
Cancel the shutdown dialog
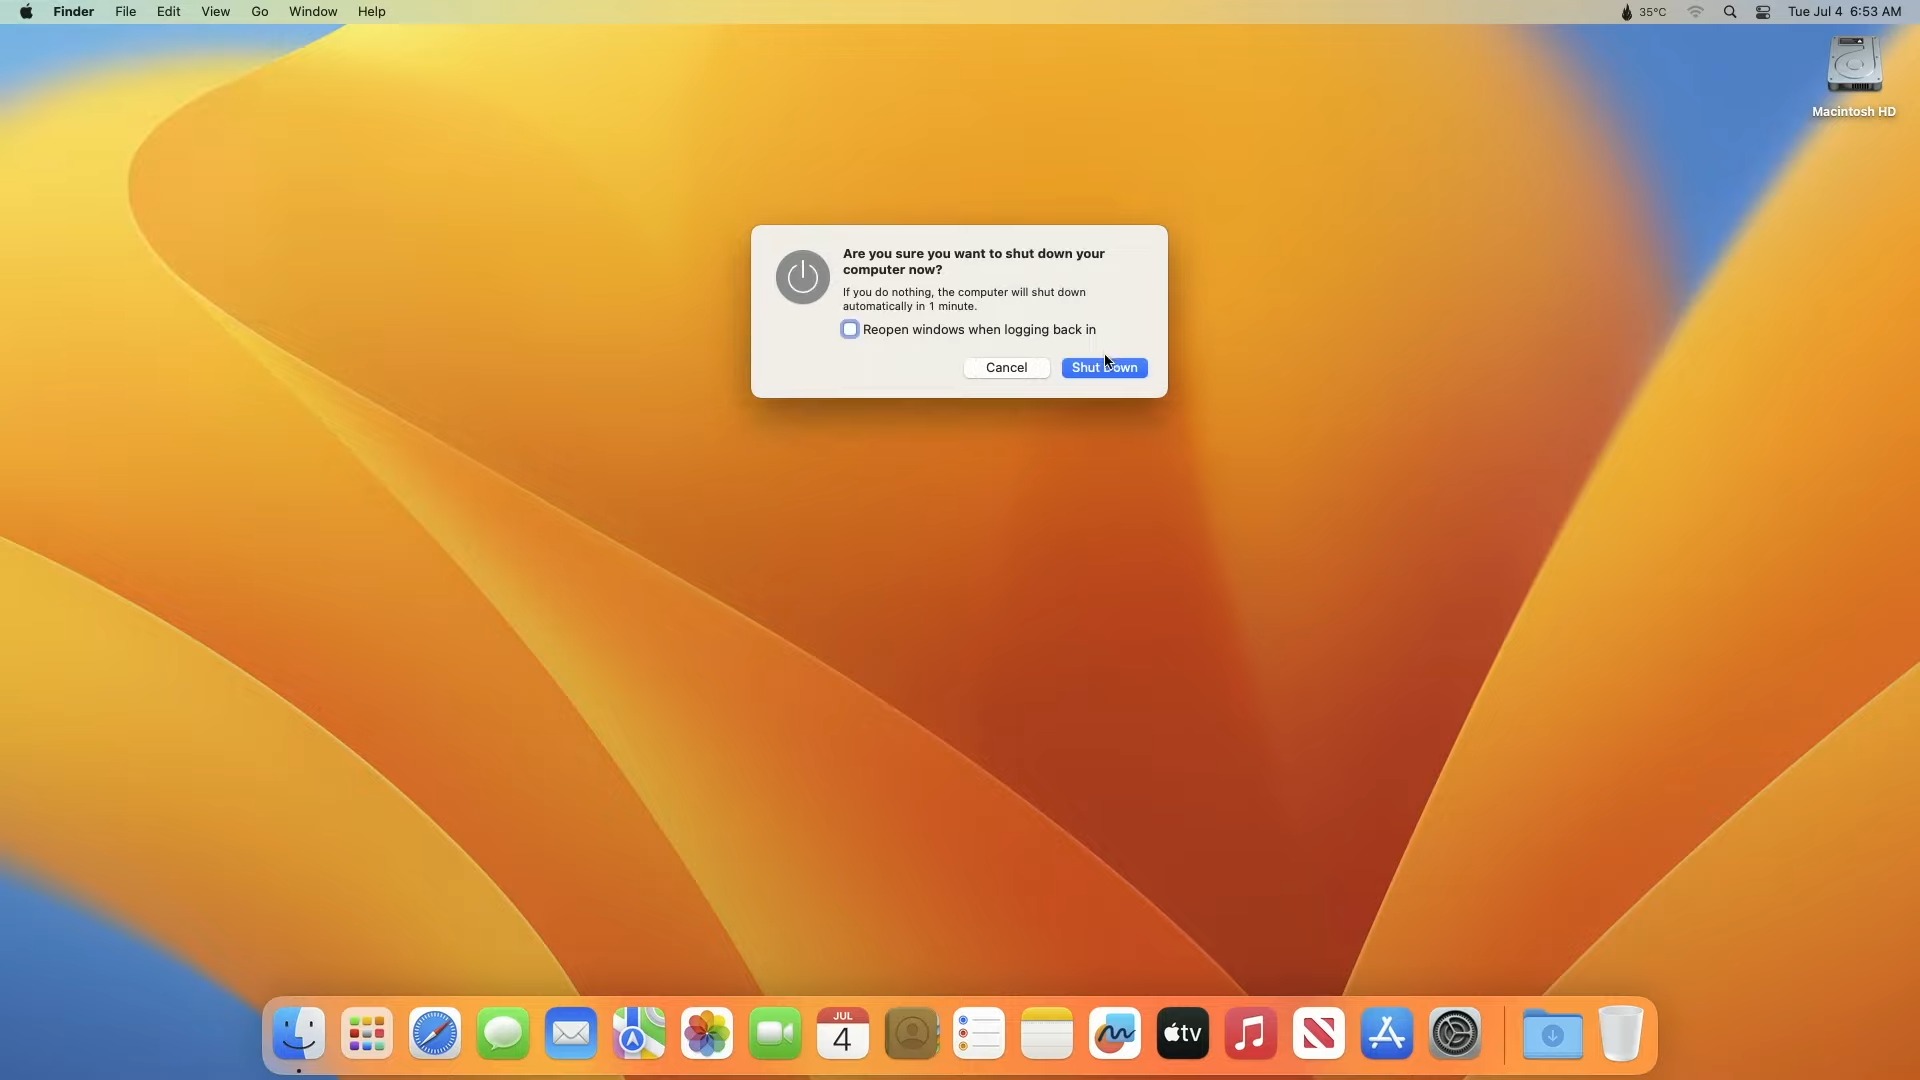(x=1006, y=367)
